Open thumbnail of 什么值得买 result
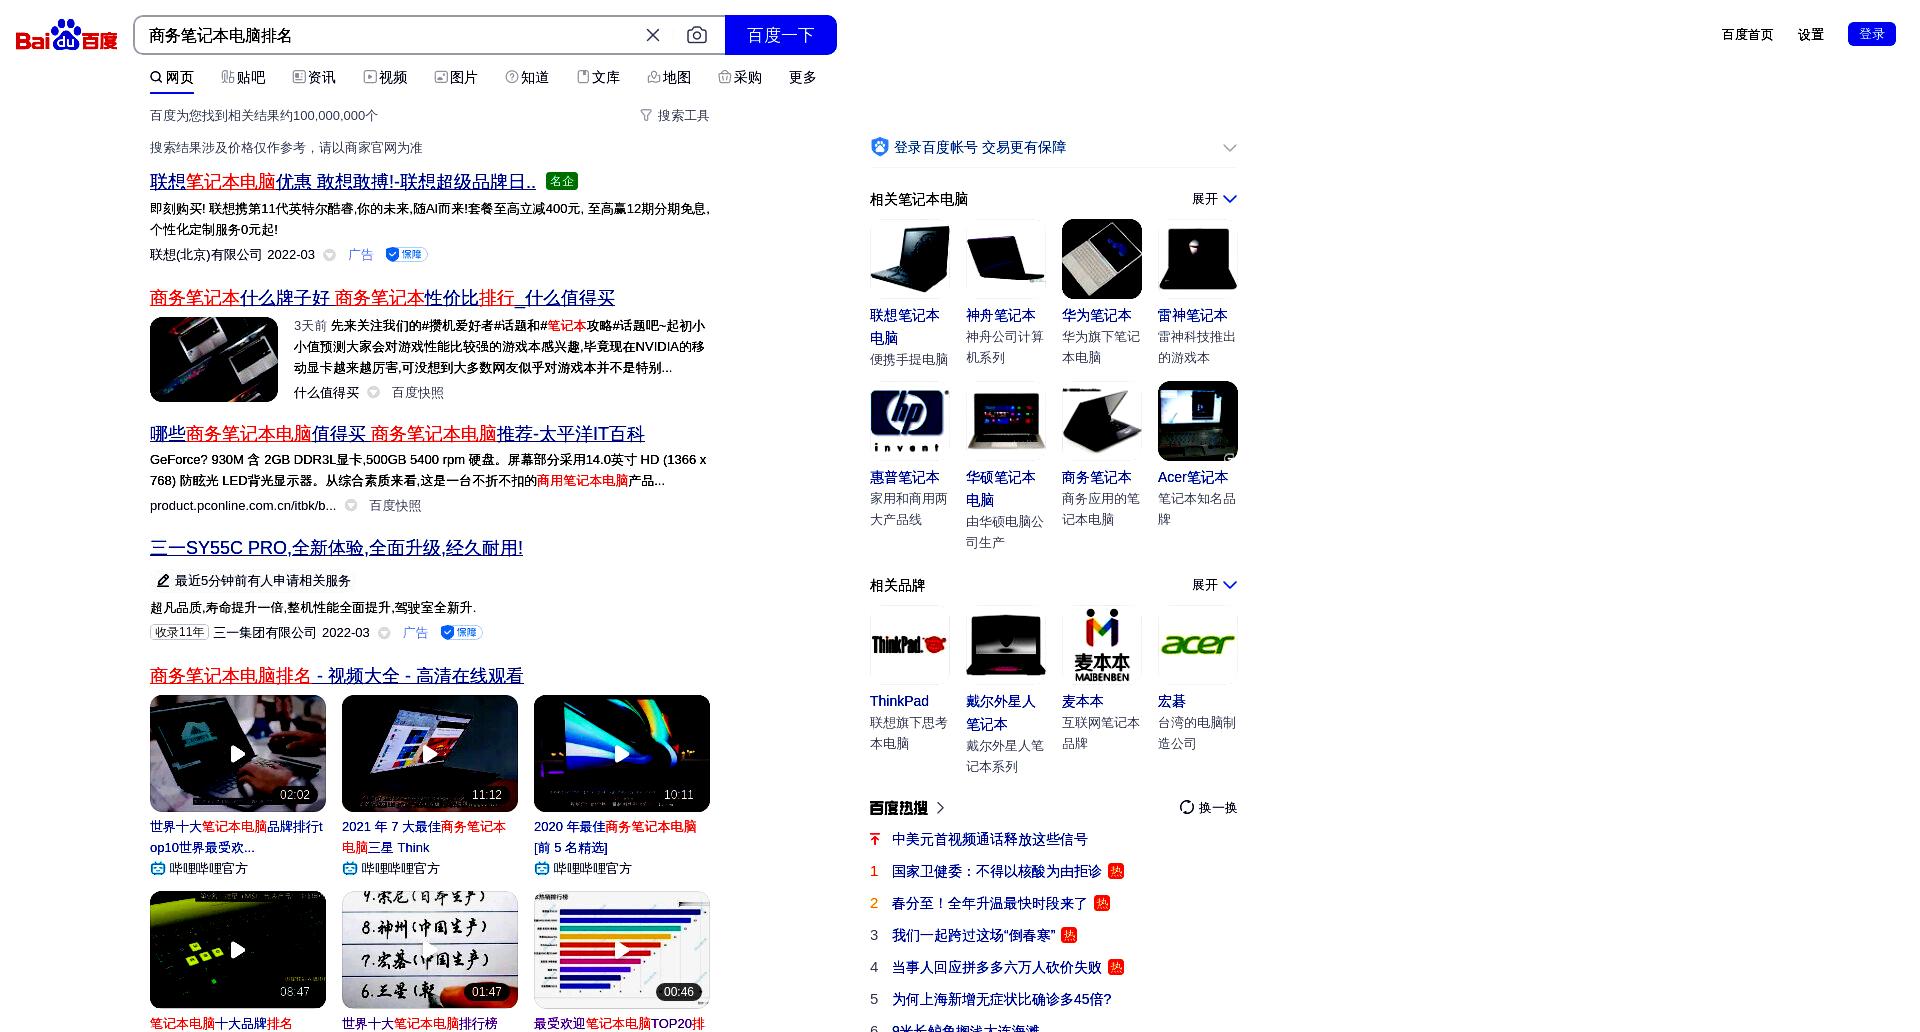The image size is (1920, 1032). click(214, 359)
